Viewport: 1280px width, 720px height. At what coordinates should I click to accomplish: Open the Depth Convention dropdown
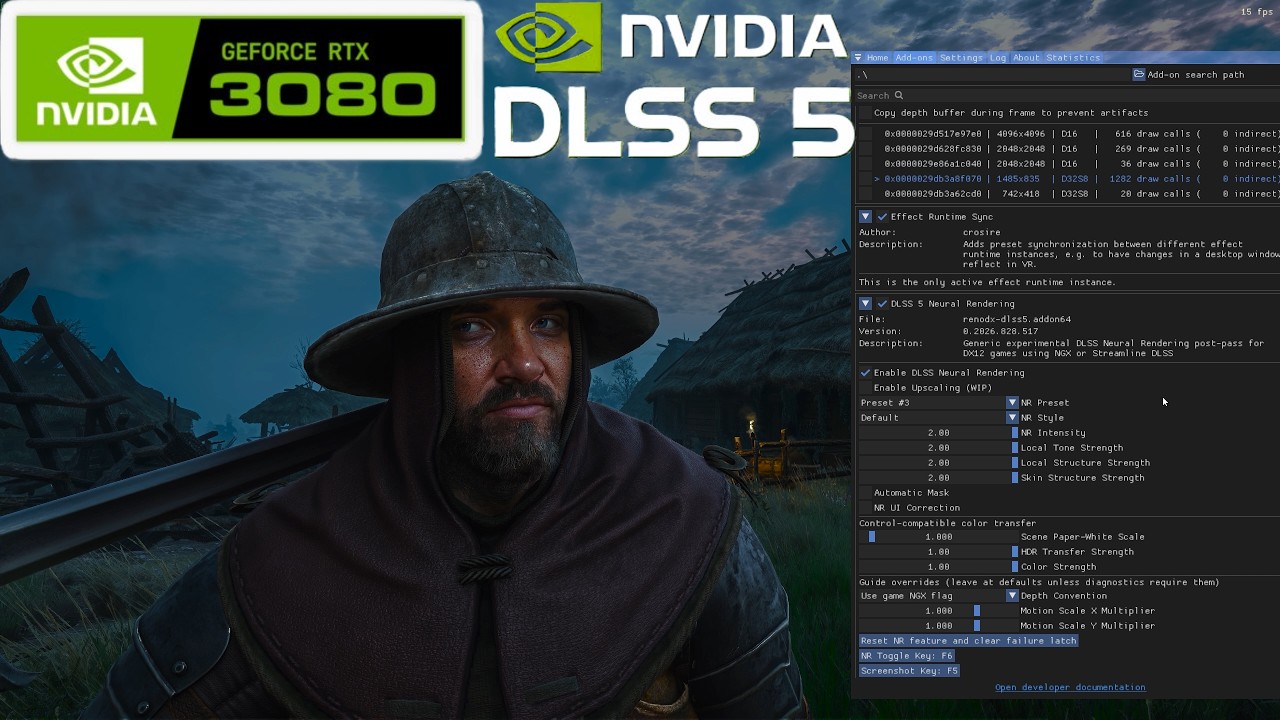coord(938,596)
